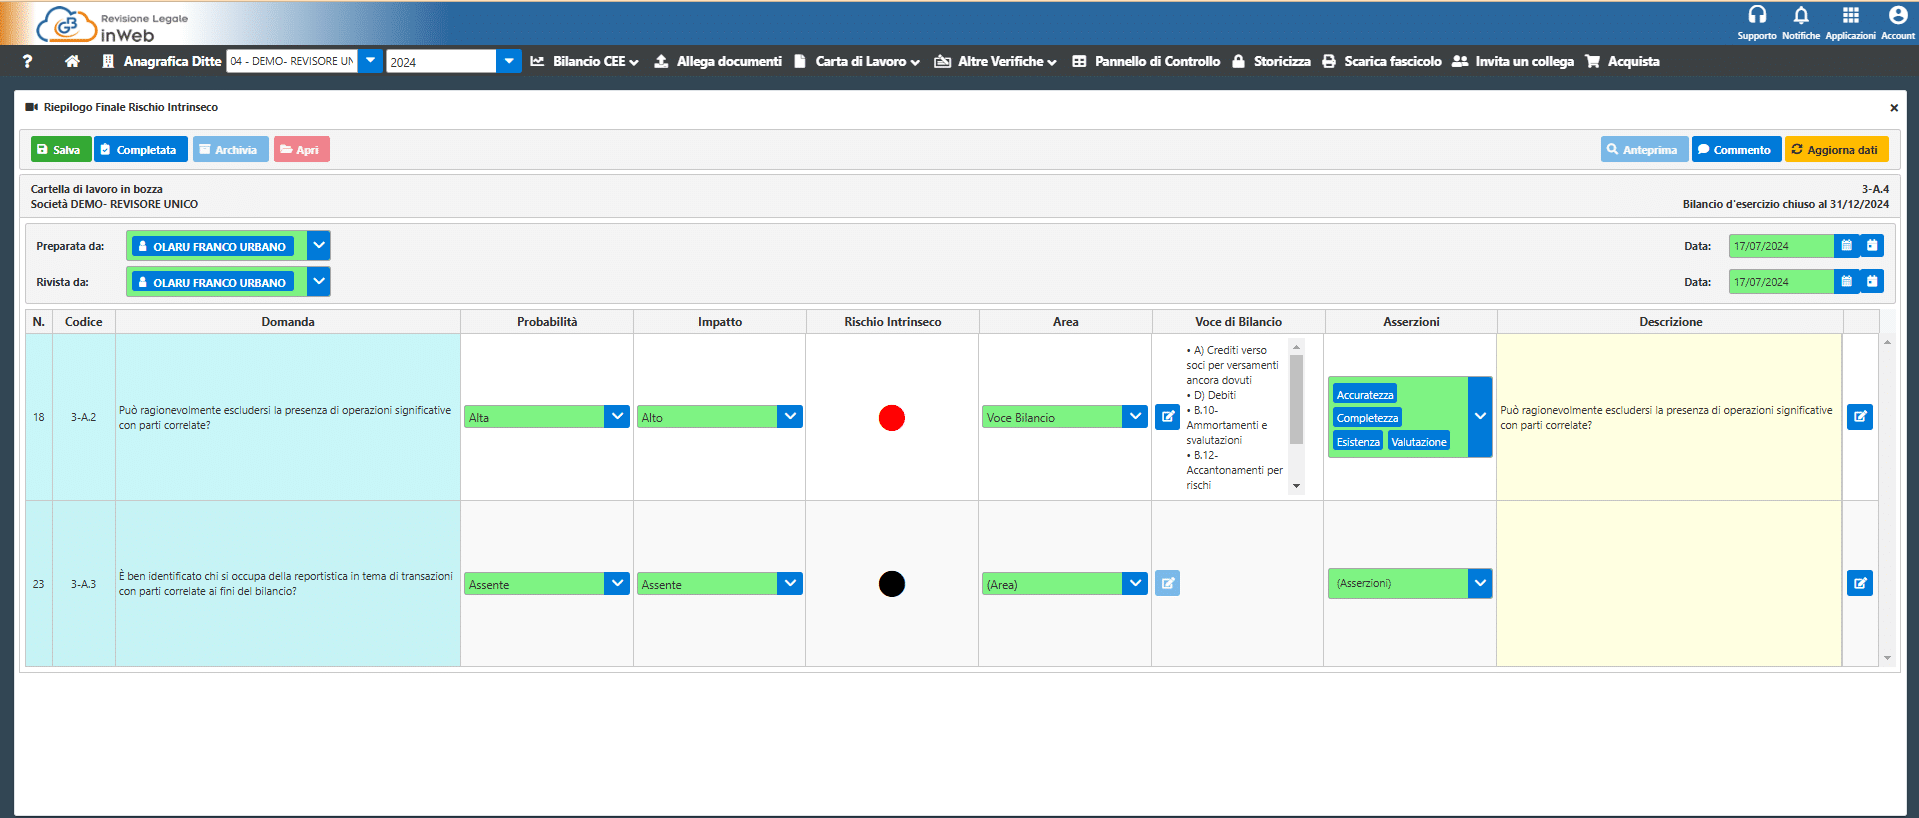Click the Apri button
This screenshot has width=1919, height=818.
click(301, 149)
